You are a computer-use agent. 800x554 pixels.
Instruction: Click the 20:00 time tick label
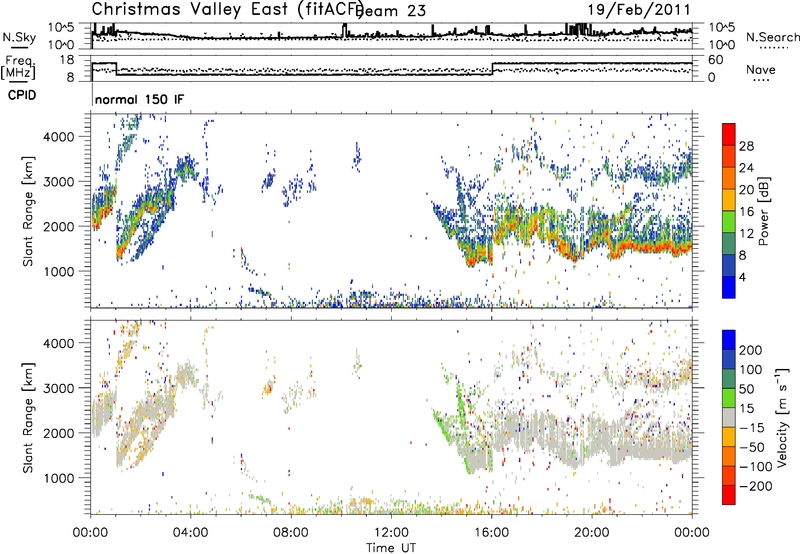[x=592, y=533]
